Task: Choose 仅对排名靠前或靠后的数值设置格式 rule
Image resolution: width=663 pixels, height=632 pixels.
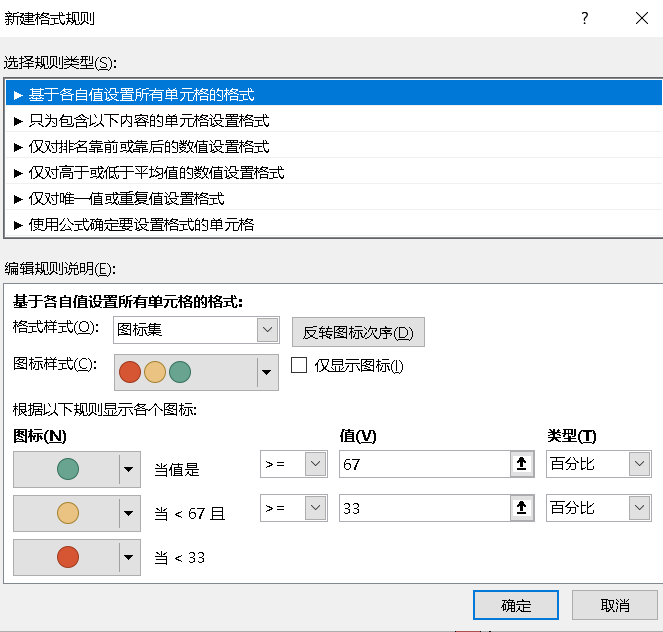Action: [x=334, y=146]
